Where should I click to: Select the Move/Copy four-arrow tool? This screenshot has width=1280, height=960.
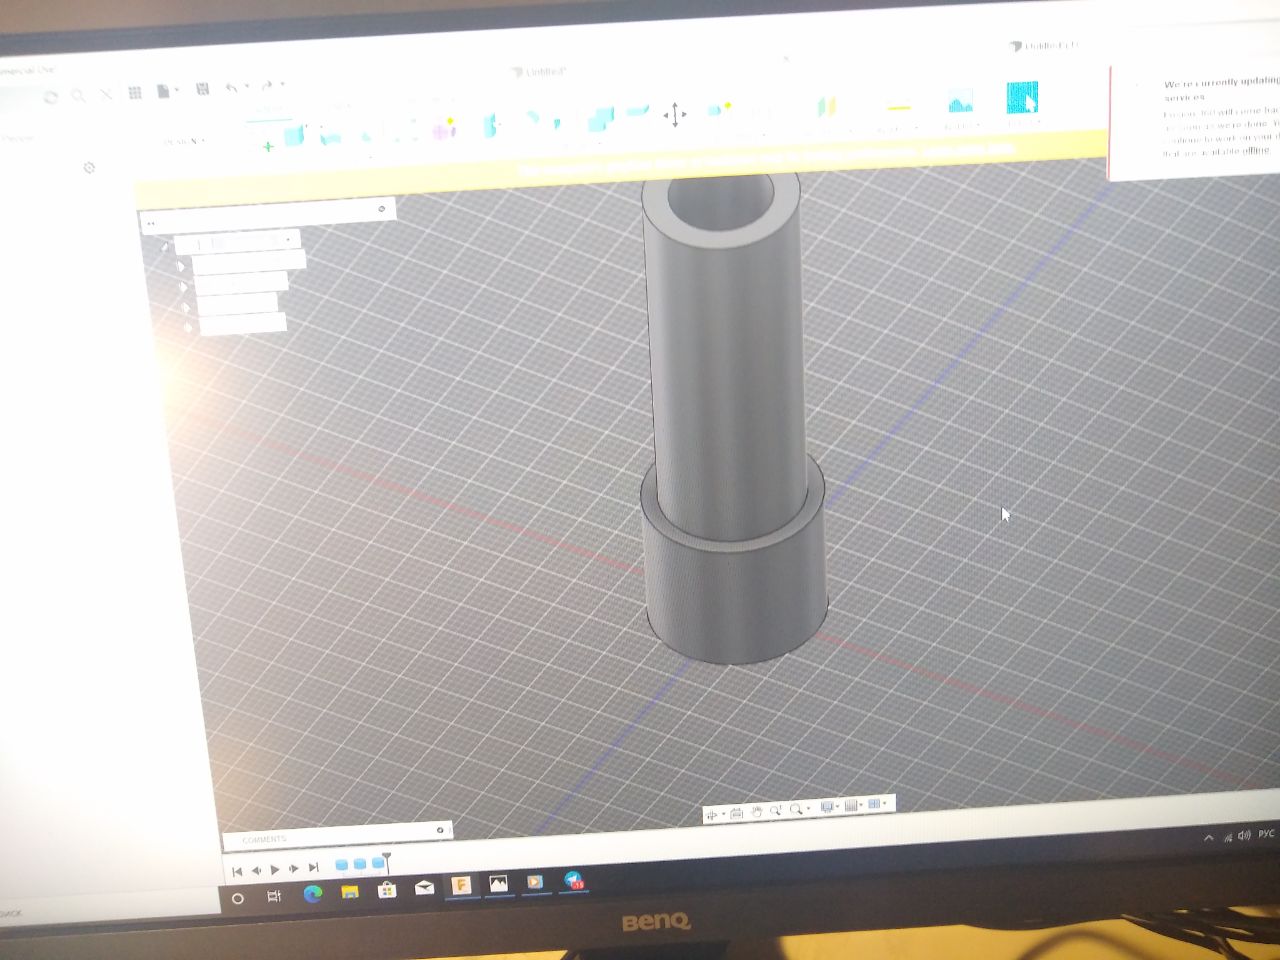[x=675, y=114]
